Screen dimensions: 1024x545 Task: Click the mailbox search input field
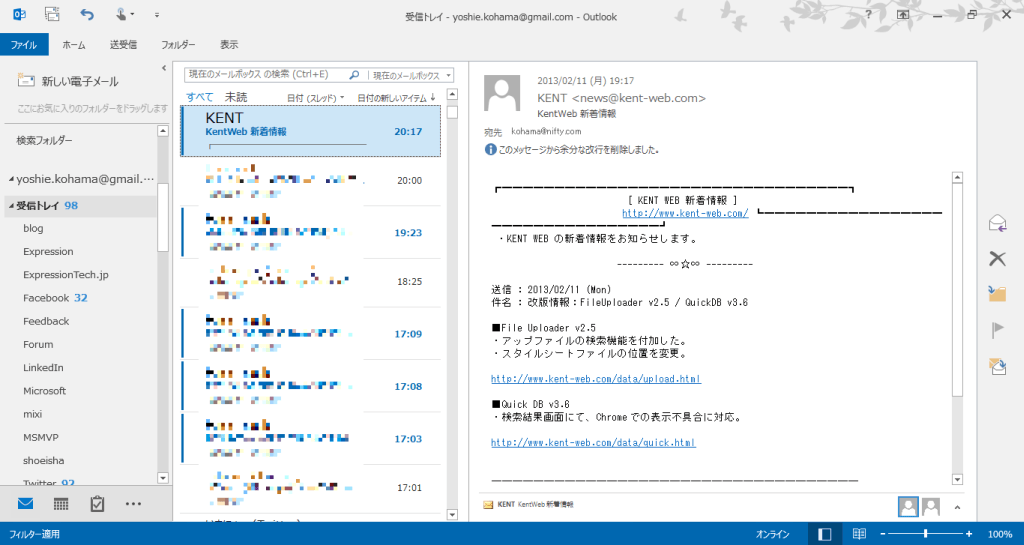(266, 75)
